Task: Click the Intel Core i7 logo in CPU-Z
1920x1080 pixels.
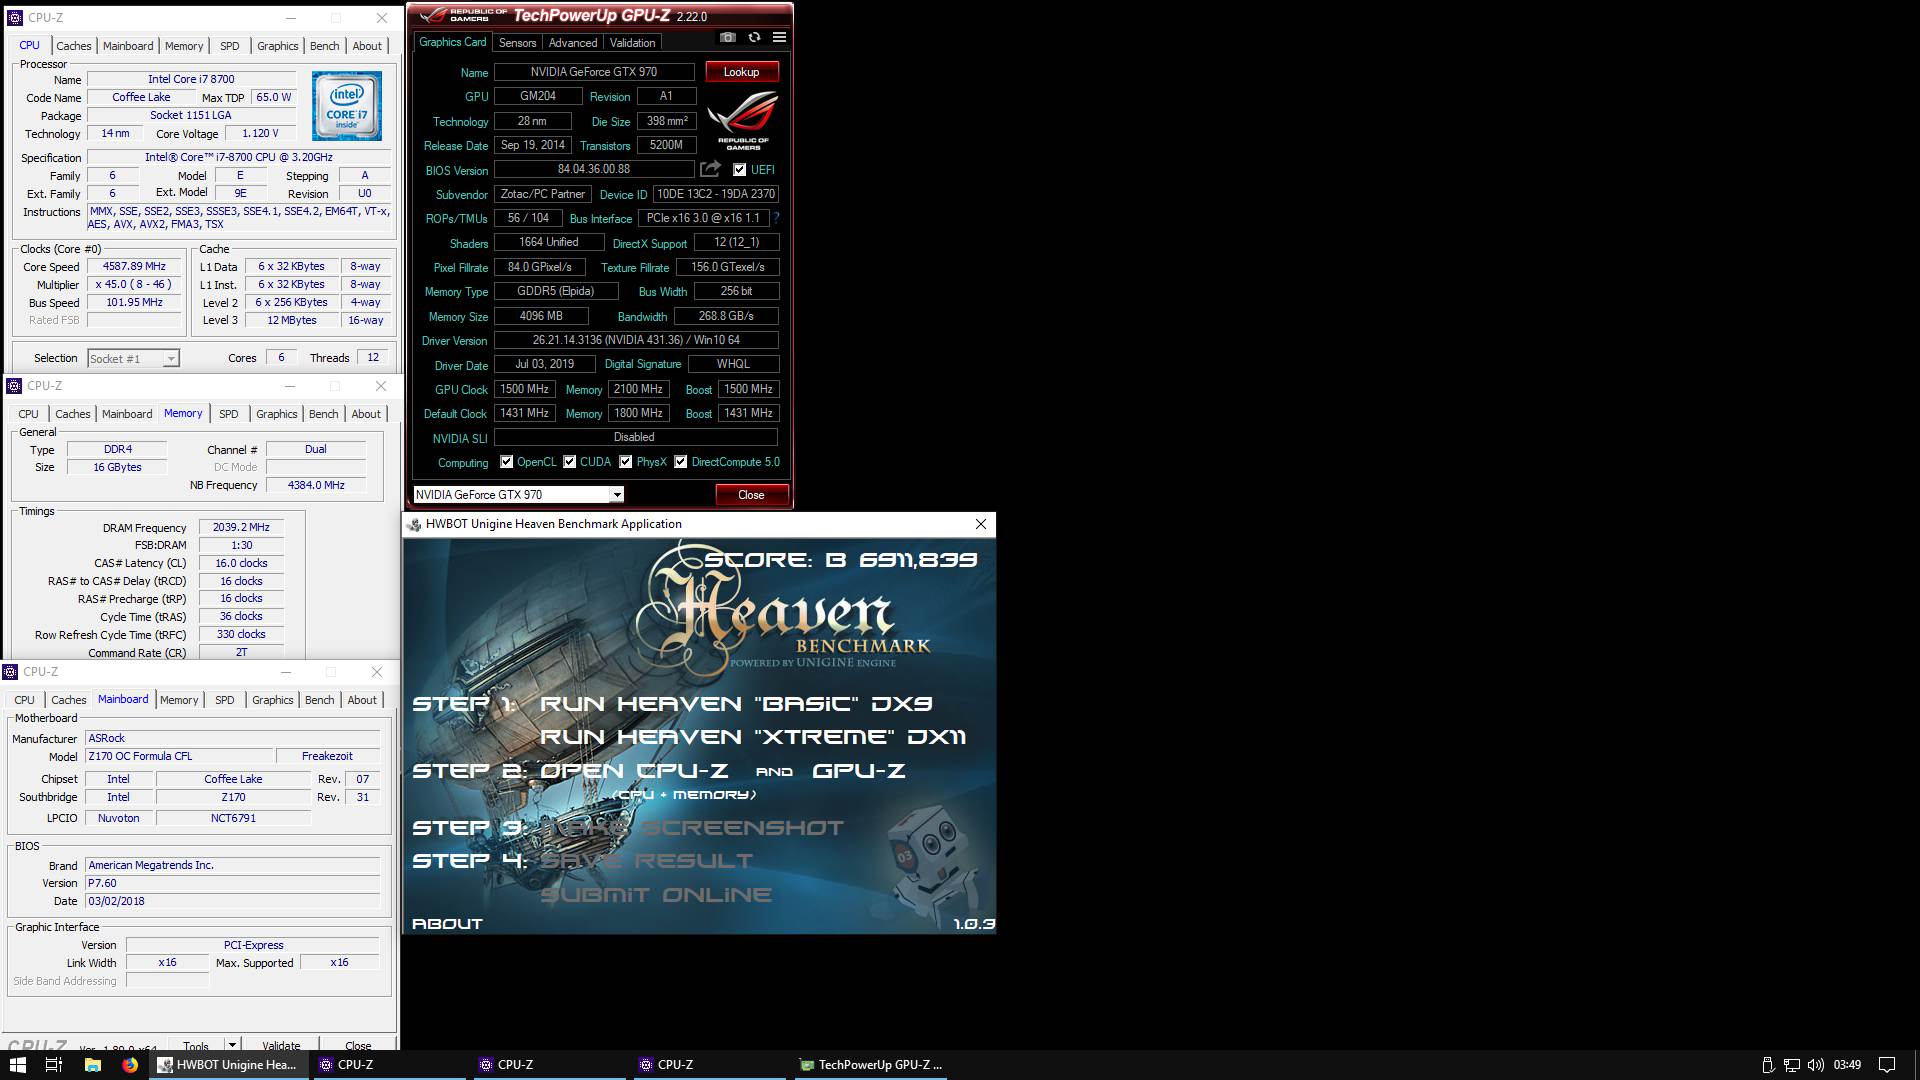Action: pyautogui.click(x=346, y=106)
